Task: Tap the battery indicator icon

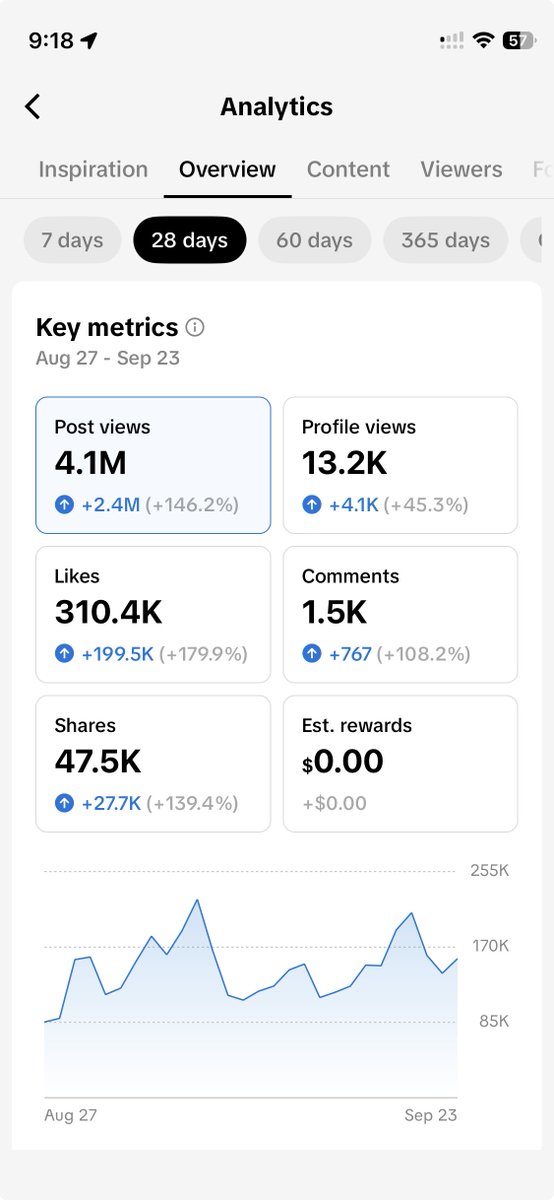Action: (x=519, y=41)
